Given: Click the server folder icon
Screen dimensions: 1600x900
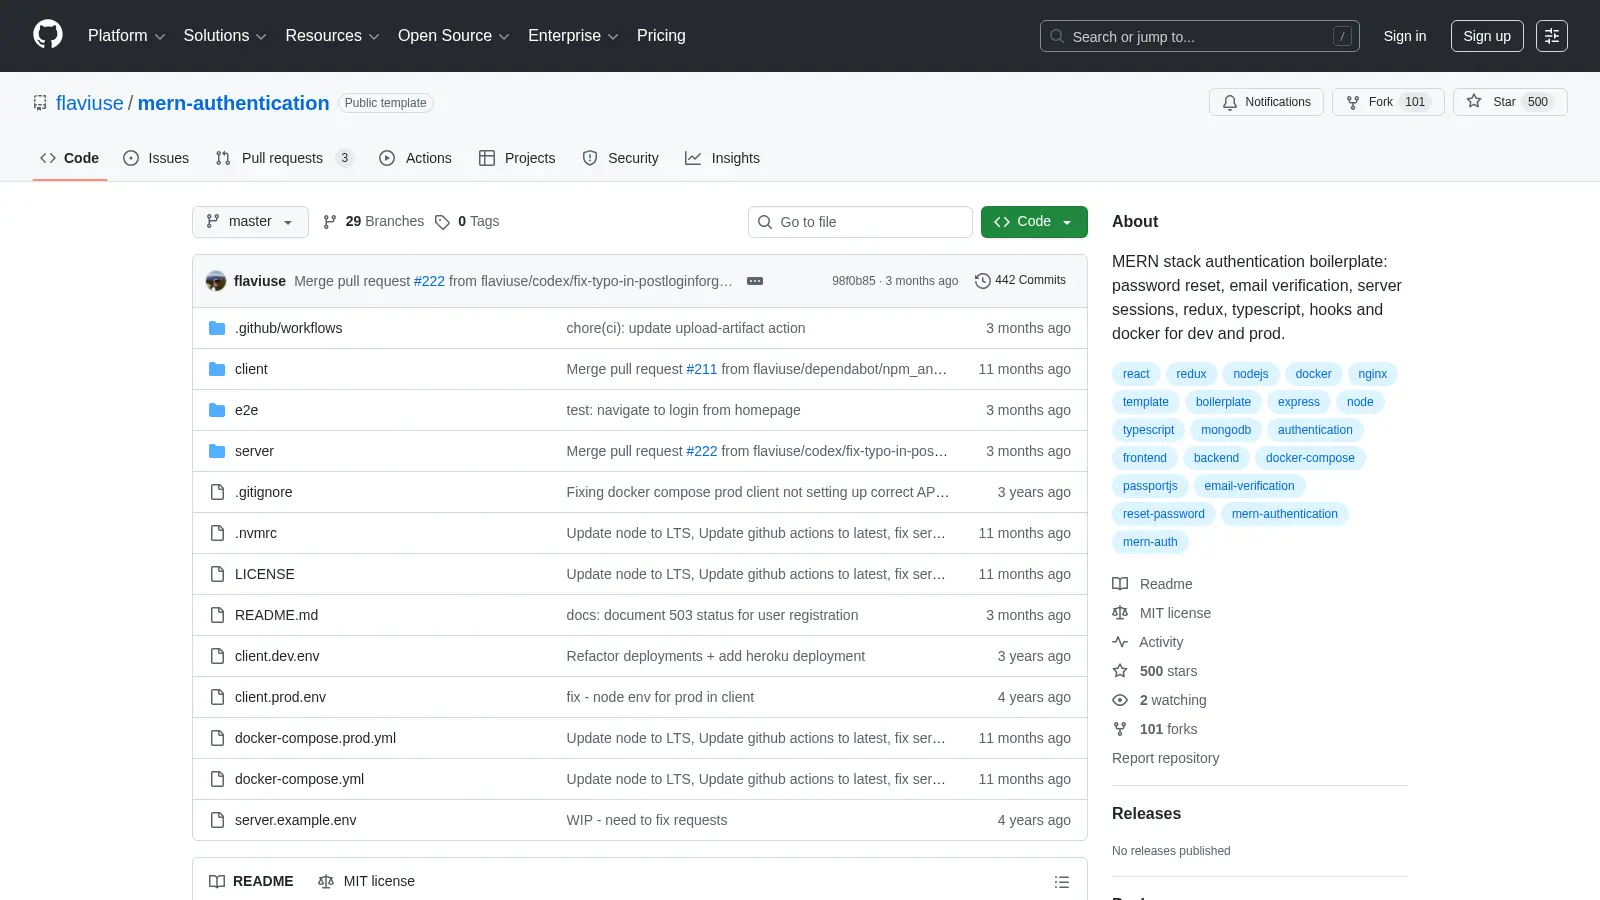Looking at the screenshot, I should [x=217, y=451].
